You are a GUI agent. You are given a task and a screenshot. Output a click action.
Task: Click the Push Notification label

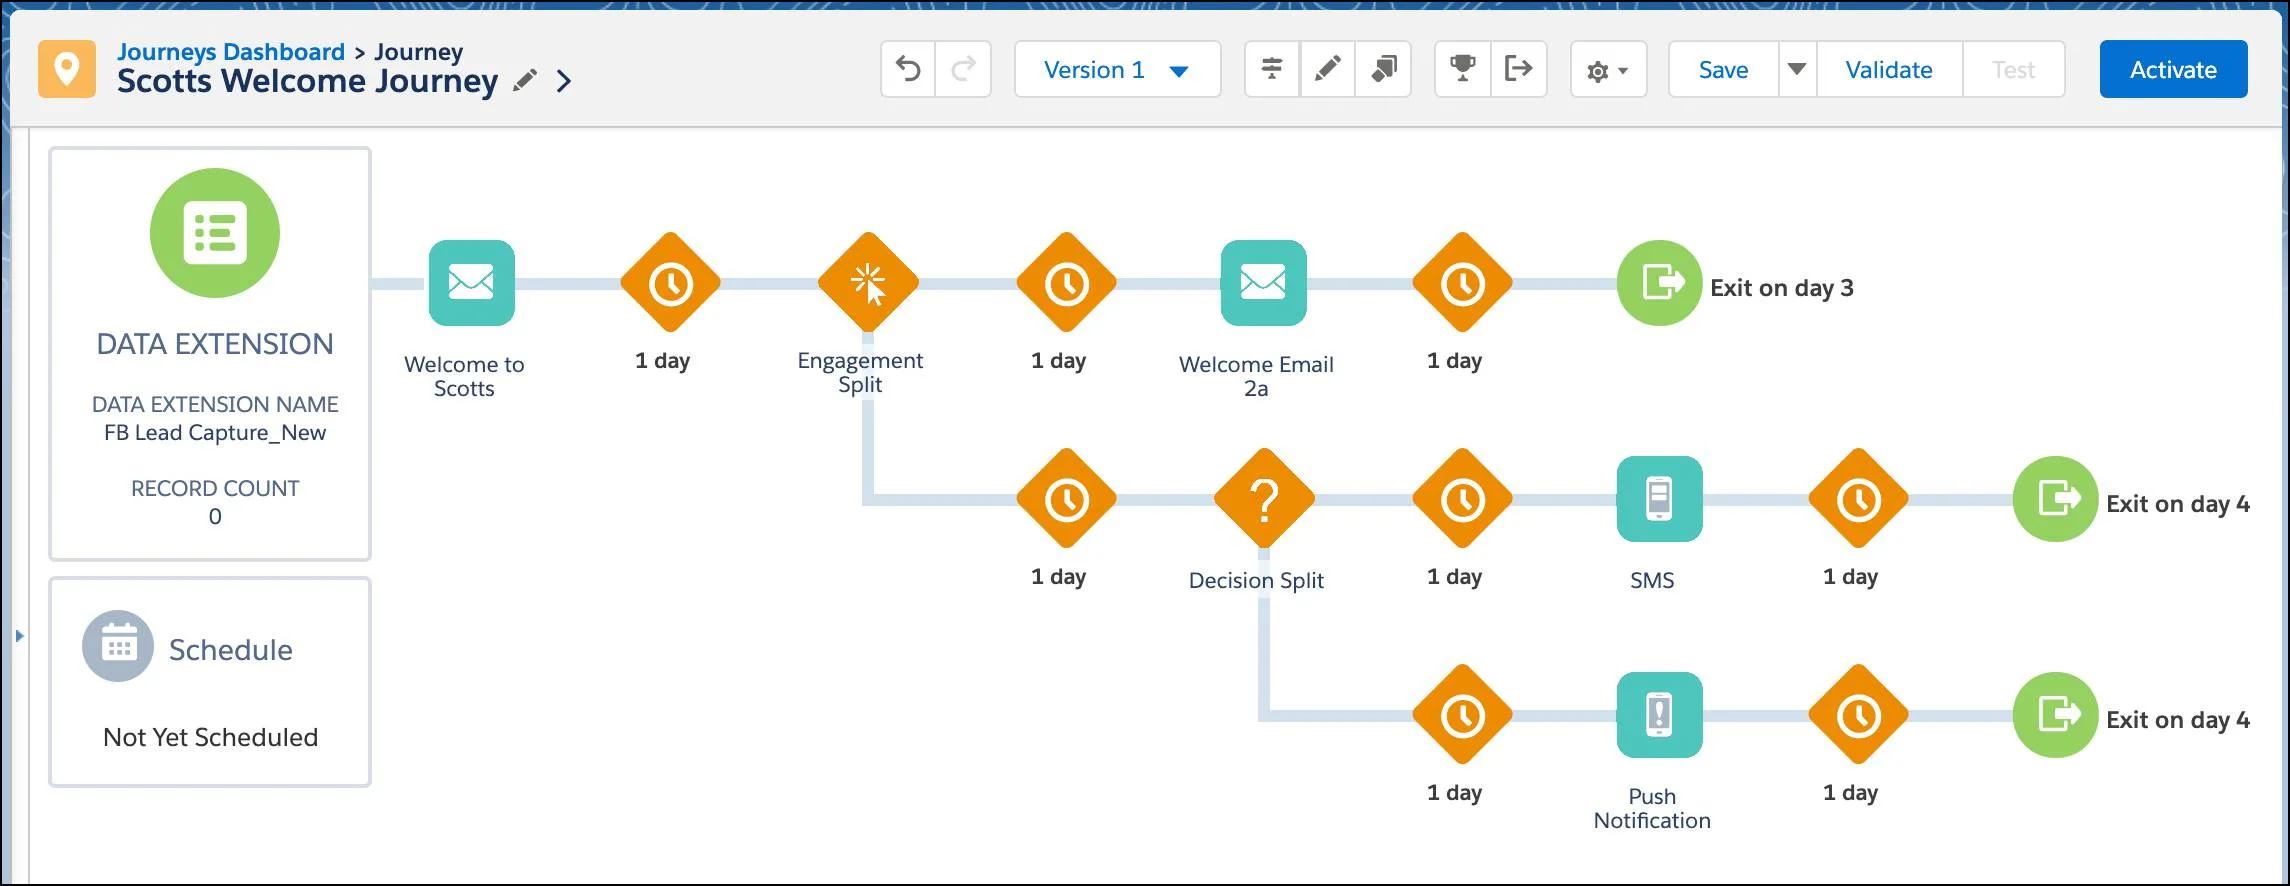1652,808
